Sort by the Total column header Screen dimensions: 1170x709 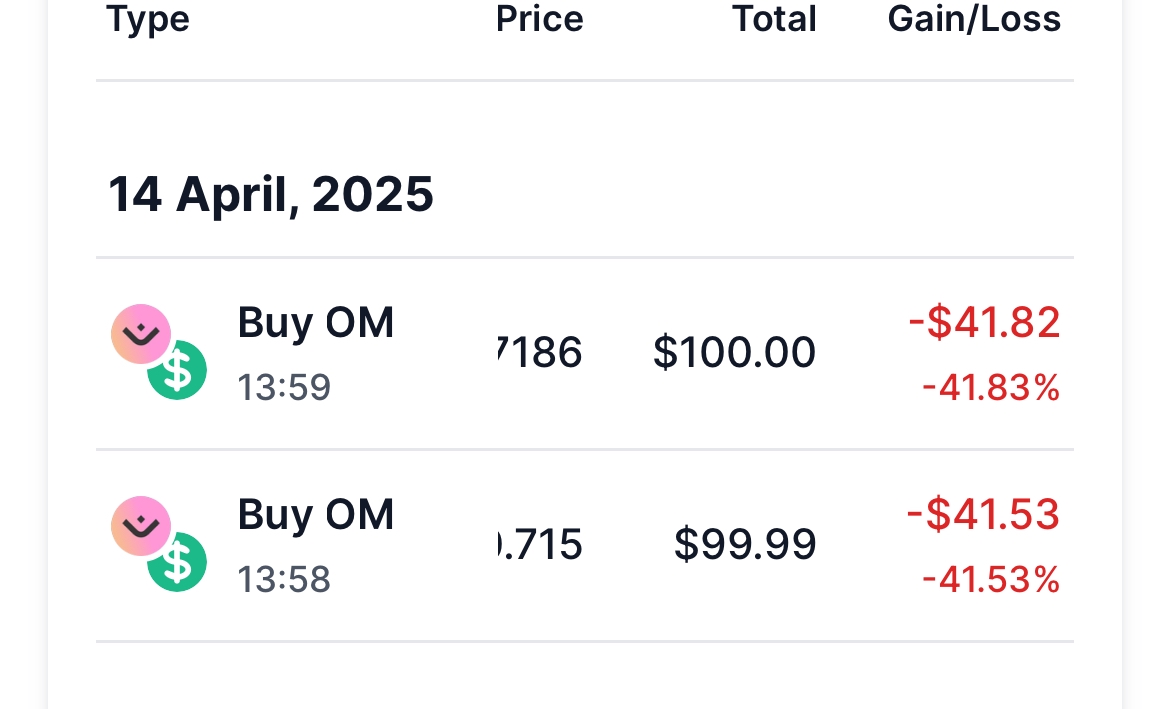774,19
